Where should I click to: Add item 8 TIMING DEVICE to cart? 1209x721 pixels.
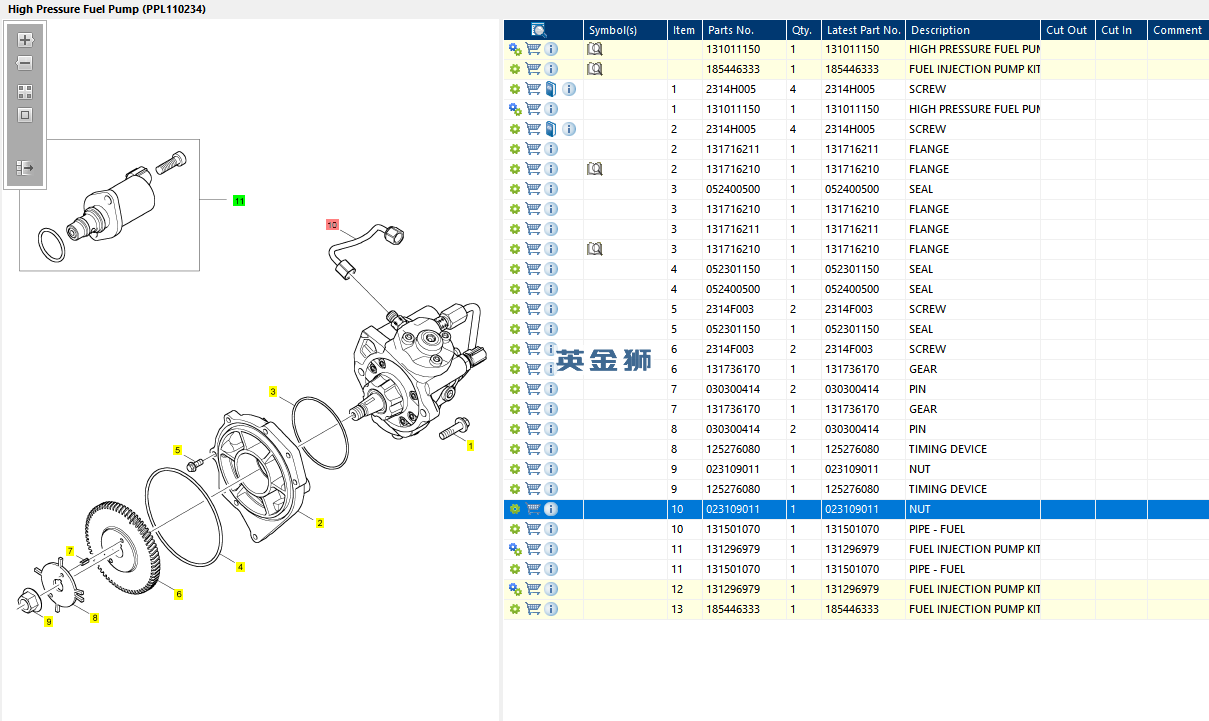(533, 449)
